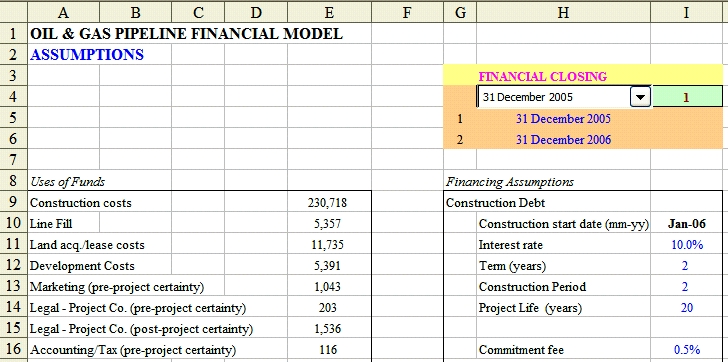Click the '31 December 2005' list entry in row 5
Viewport: 728px width, 362px height.
click(563, 119)
